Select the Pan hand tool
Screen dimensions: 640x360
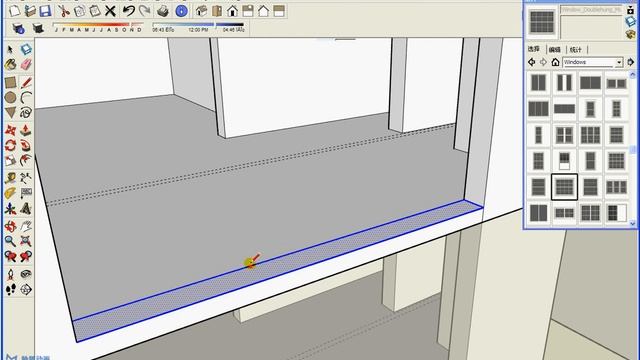[x=26, y=226]
